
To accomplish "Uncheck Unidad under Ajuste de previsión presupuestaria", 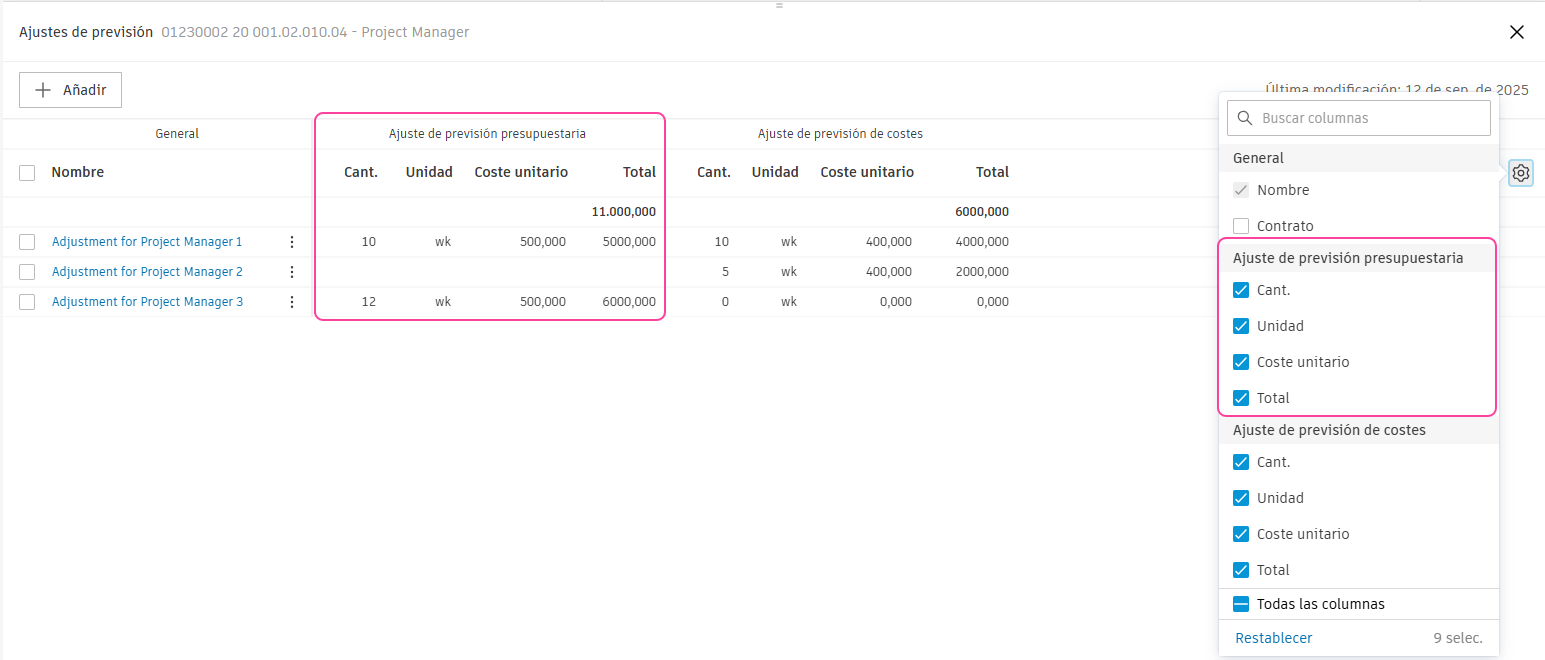I will click(1241, 326).
